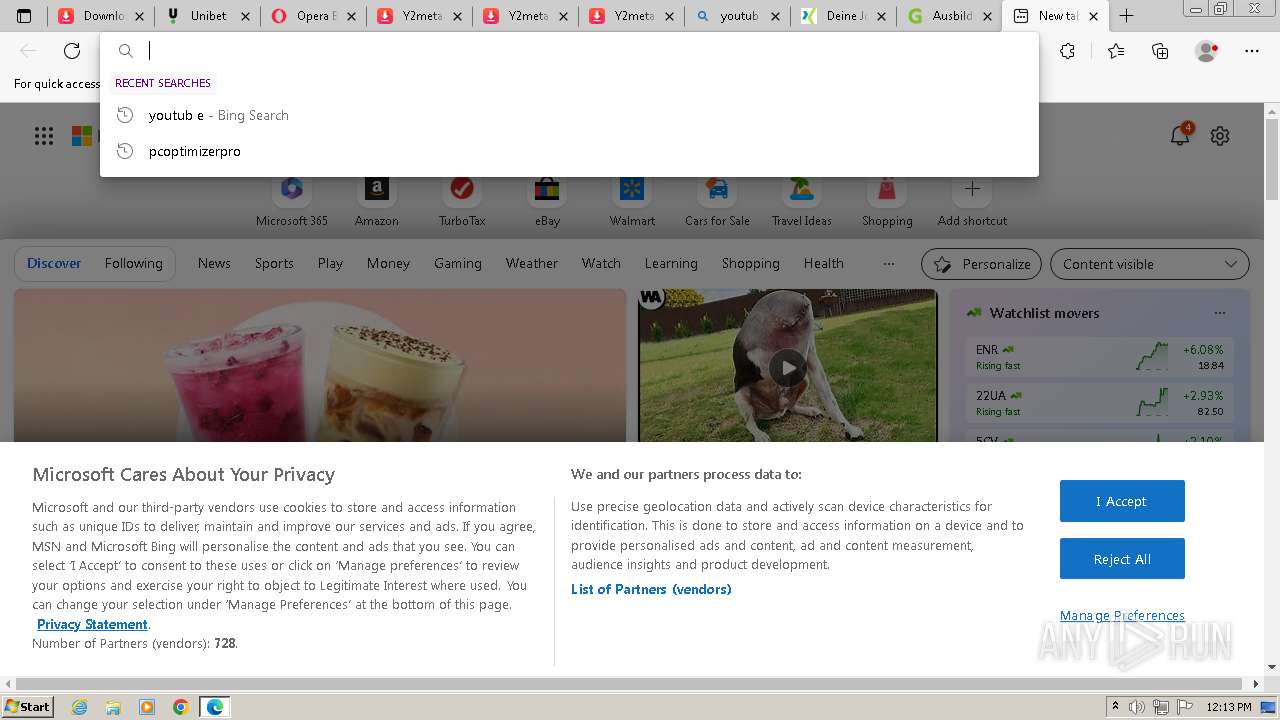Open the Play category
This screenshot has height=720, width=1280.
tap(330, 264)
